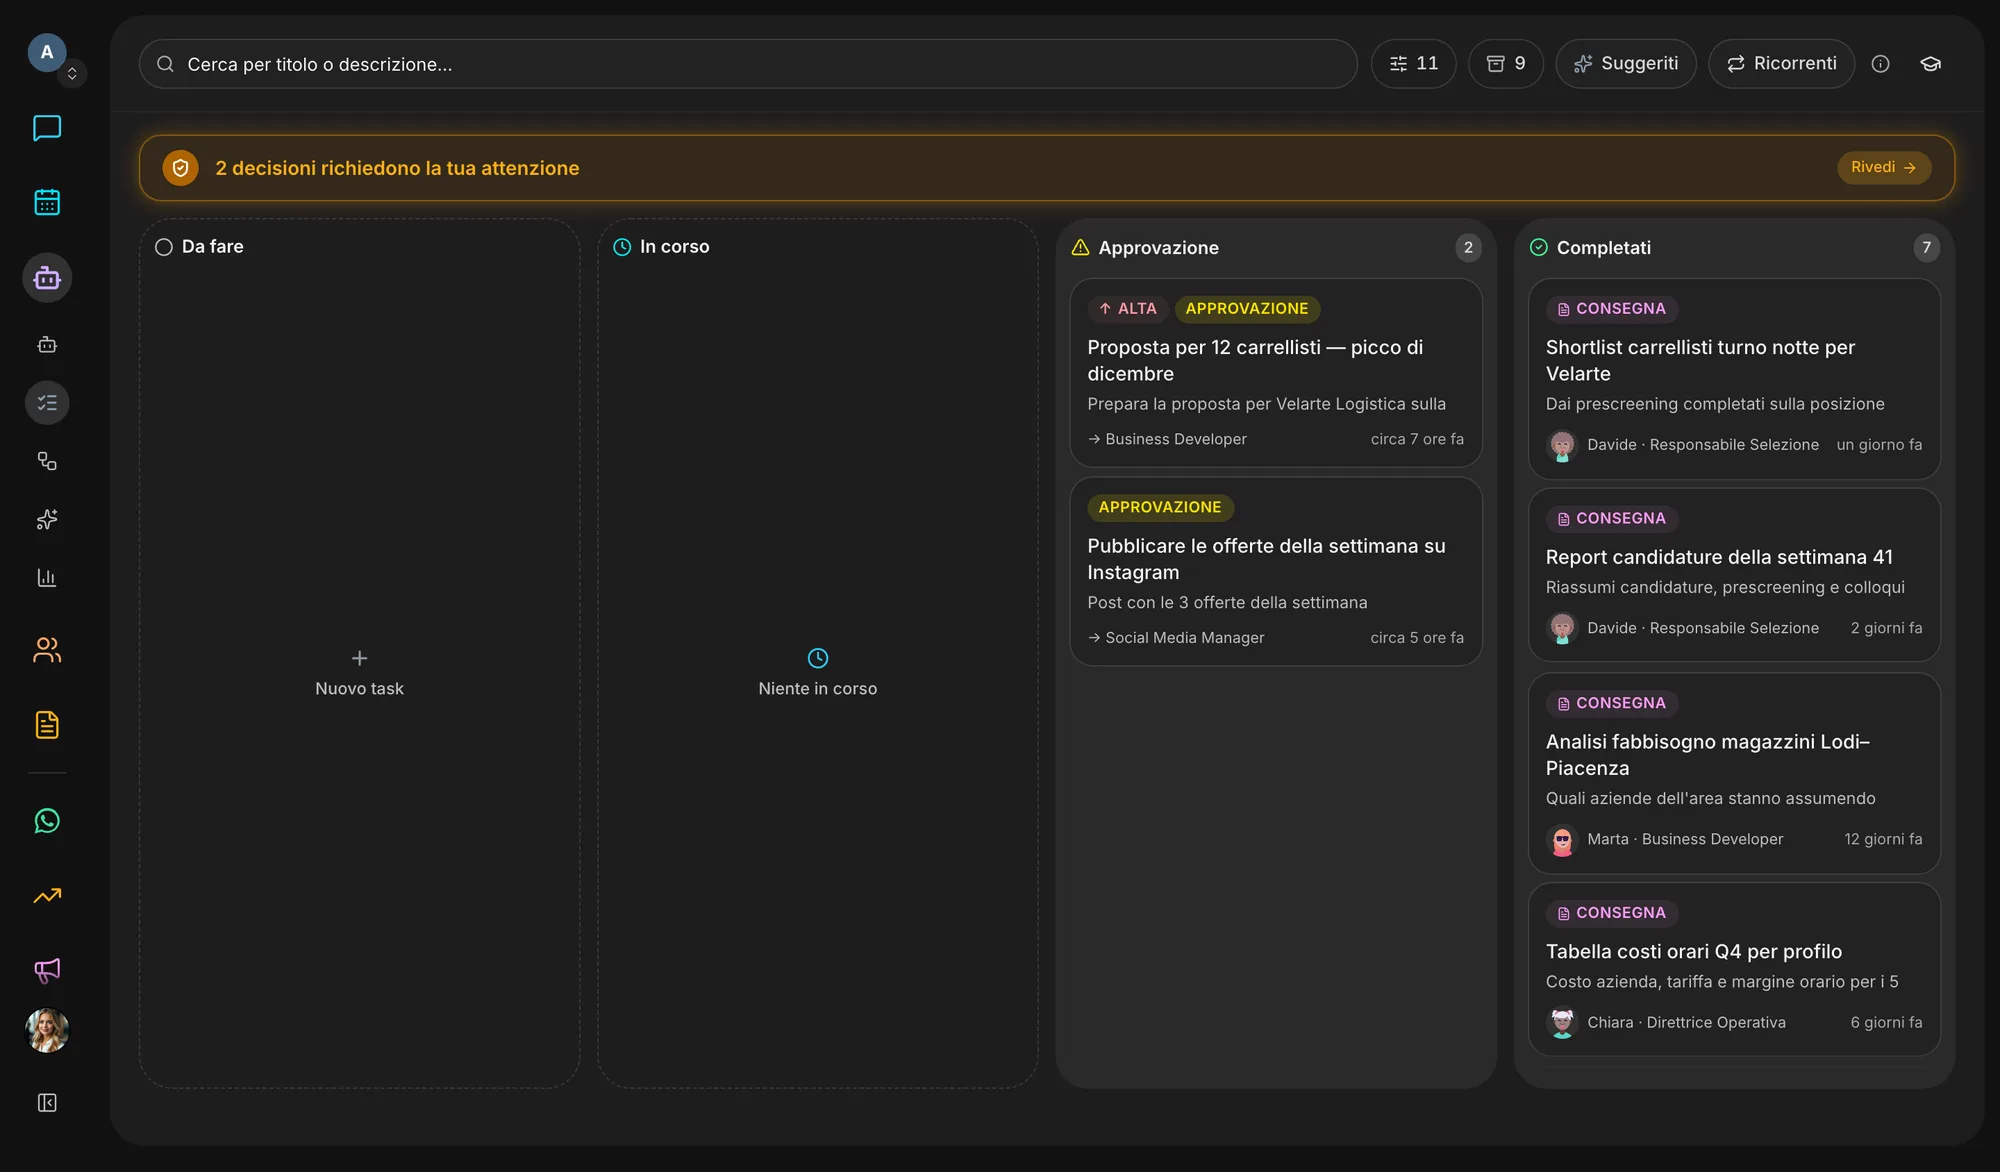Click the In corso column header
The image size is (2000, 1172).
coord(661,247)
